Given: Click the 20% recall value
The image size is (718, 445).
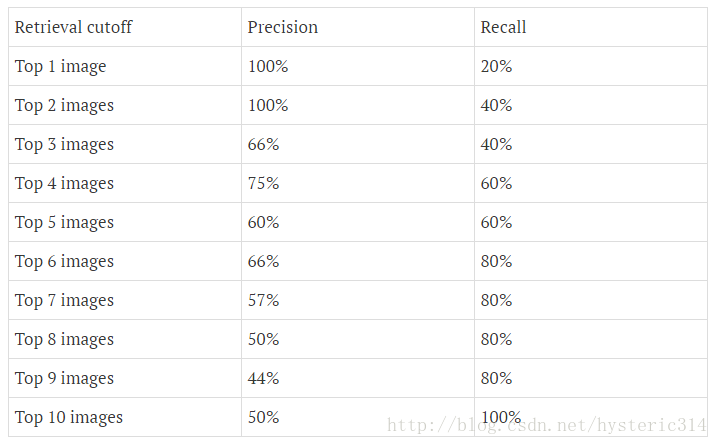Looking at the screenshot, I should (x=496, y=66).
